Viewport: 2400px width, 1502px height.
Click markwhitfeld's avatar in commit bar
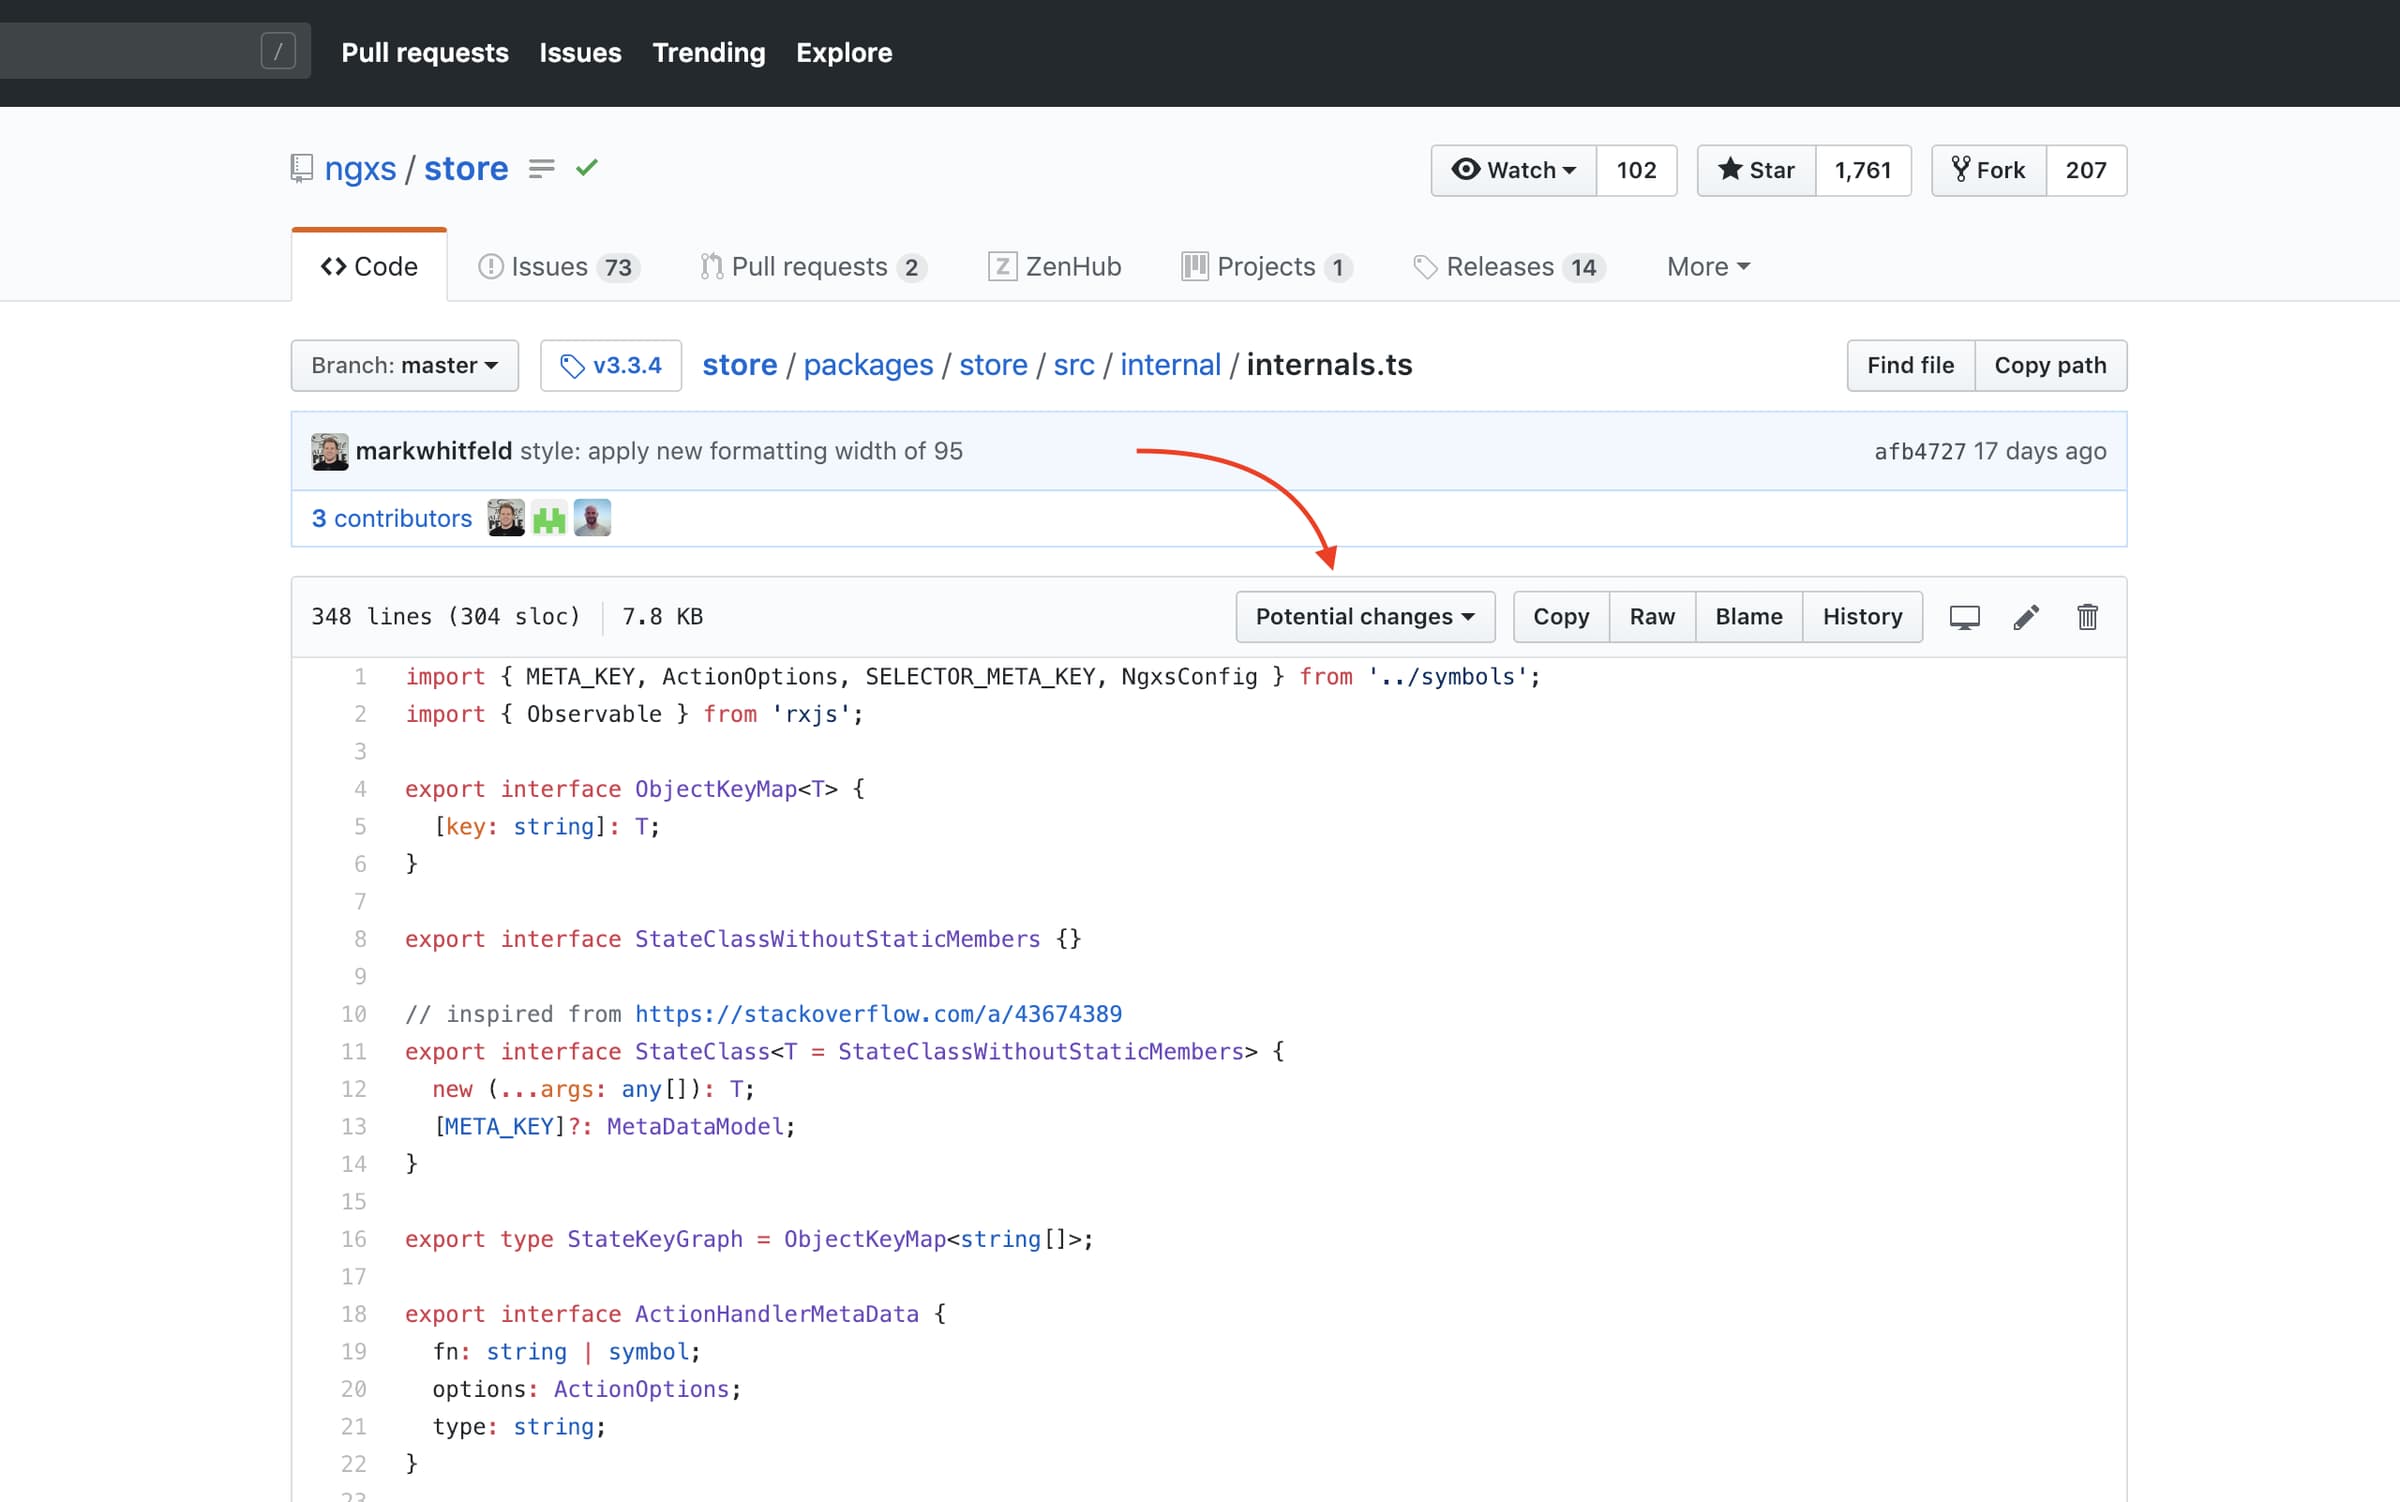pos(330,451)
